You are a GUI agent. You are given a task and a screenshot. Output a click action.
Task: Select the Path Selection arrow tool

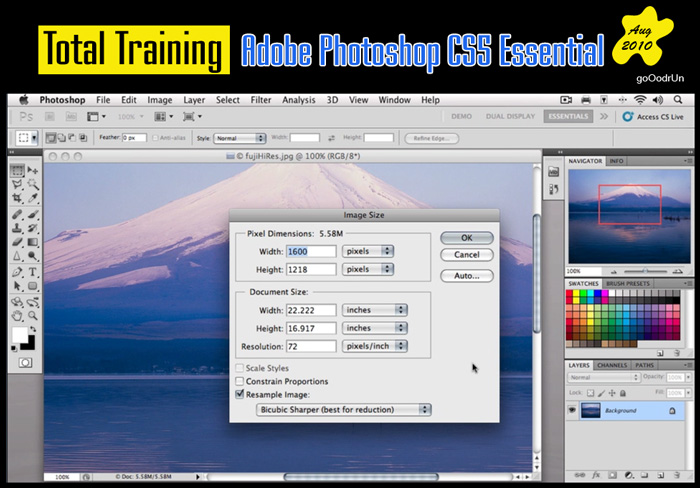point(17,286)
